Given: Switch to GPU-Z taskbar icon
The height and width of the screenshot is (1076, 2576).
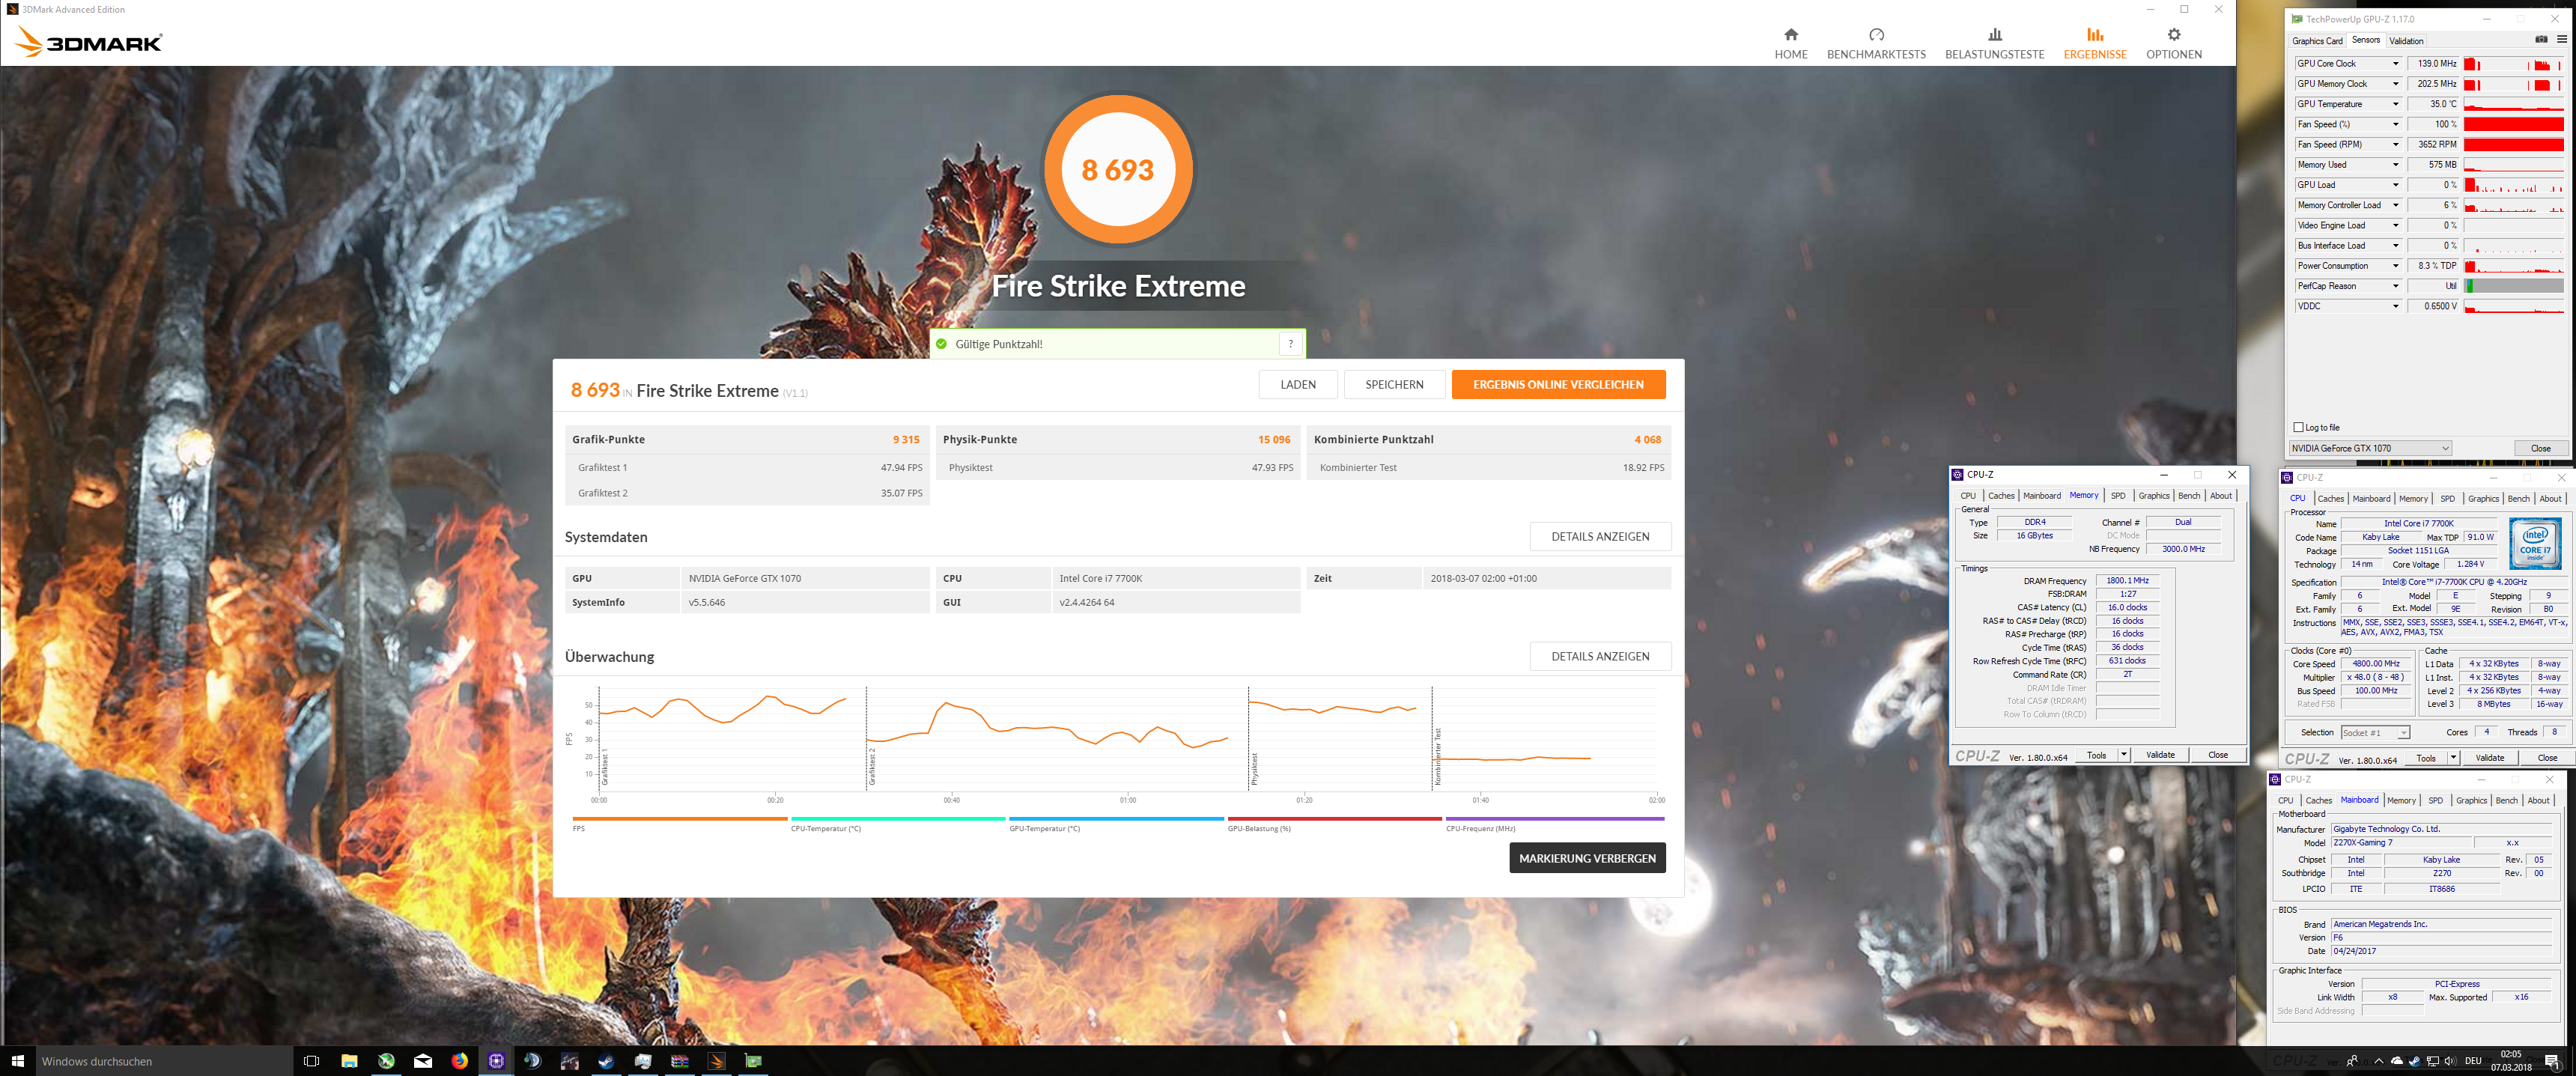Looking at the screenshot, I should pos(753,1061).
